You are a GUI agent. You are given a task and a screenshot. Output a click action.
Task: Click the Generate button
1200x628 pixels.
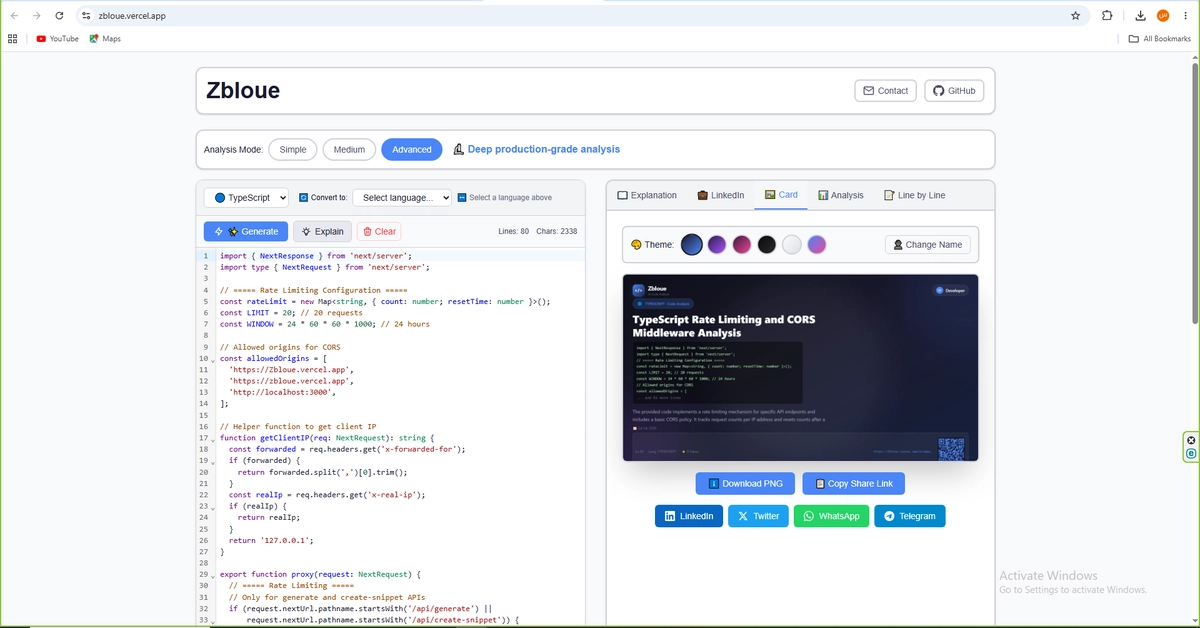[246, 231]
